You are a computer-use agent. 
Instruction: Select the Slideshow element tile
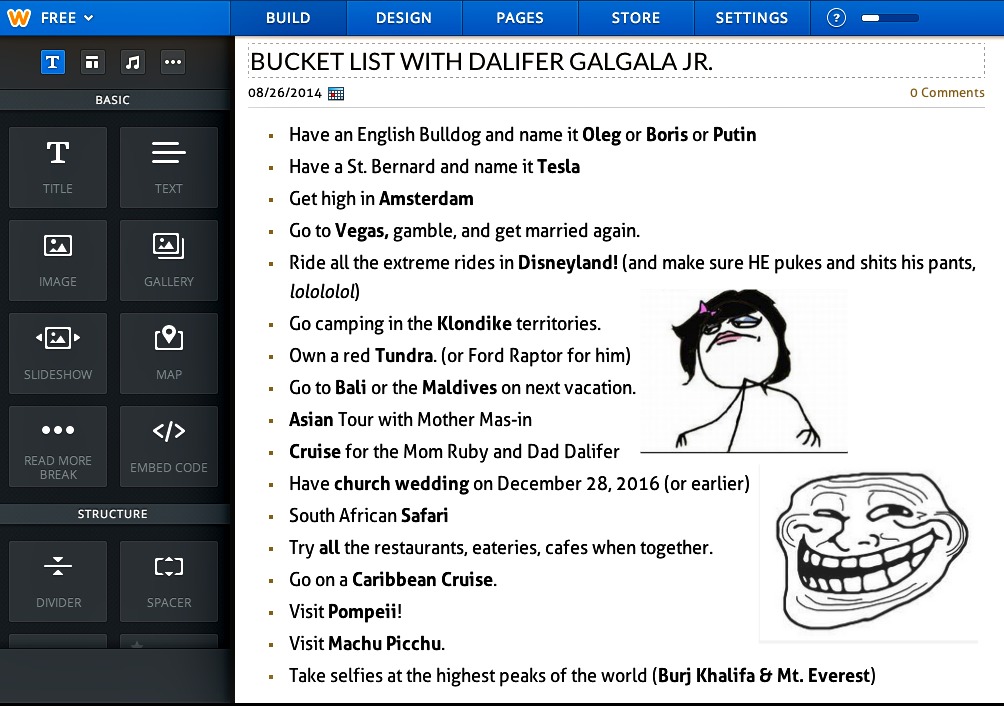tap(58, 353)
